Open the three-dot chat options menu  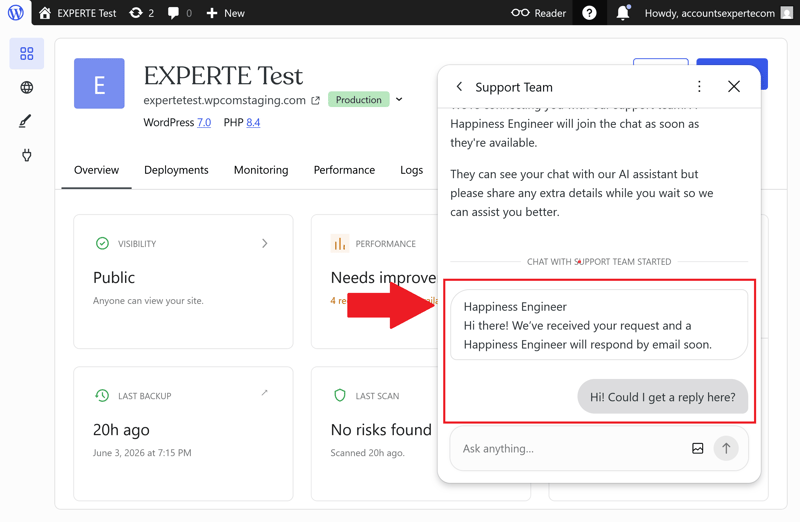click(x=699, y=87)
